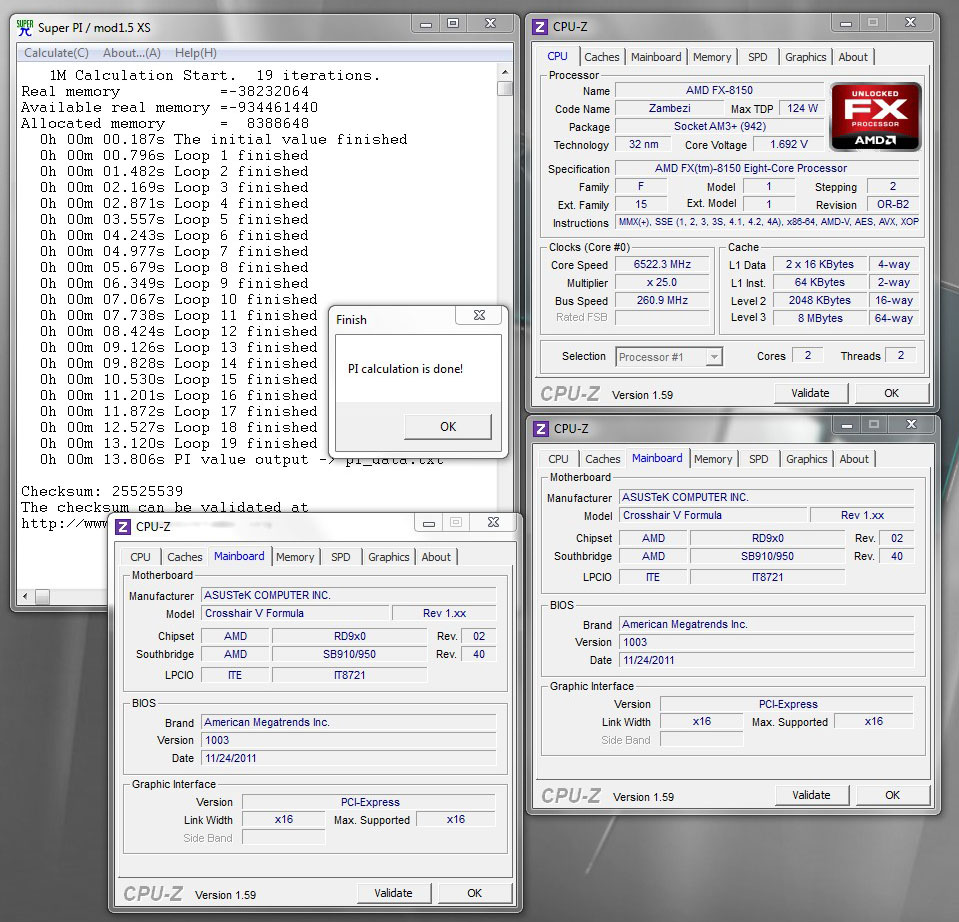Click the Super PI vertical scrollbar thumb
Screen dimensions: 959x922
[505, 89]
